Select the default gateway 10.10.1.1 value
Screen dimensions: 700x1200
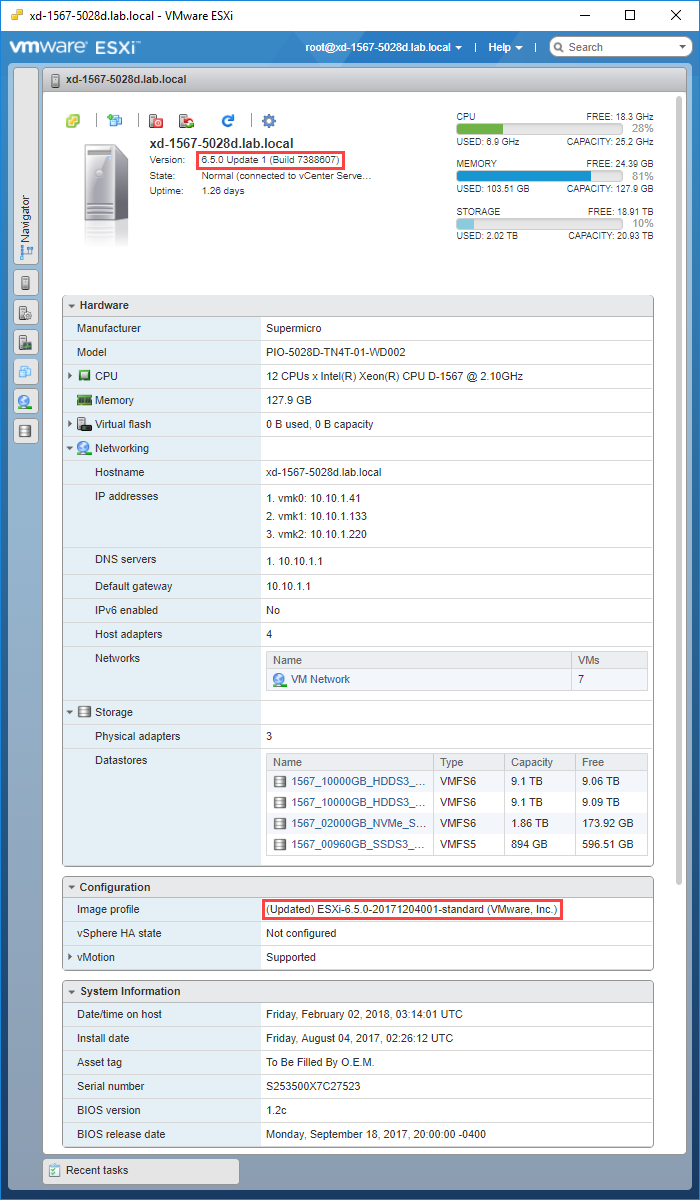coord(289,586)
